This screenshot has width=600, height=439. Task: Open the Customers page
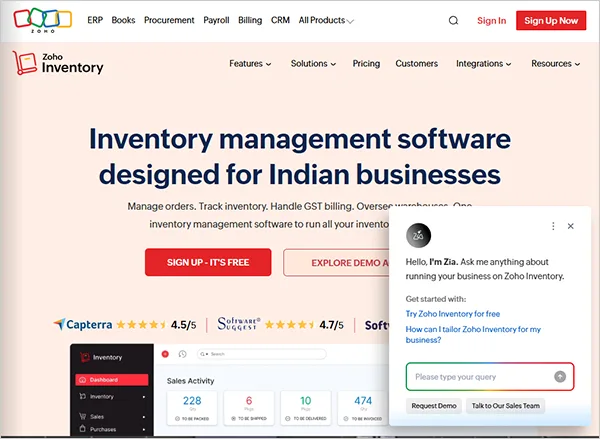click(416, 64)
